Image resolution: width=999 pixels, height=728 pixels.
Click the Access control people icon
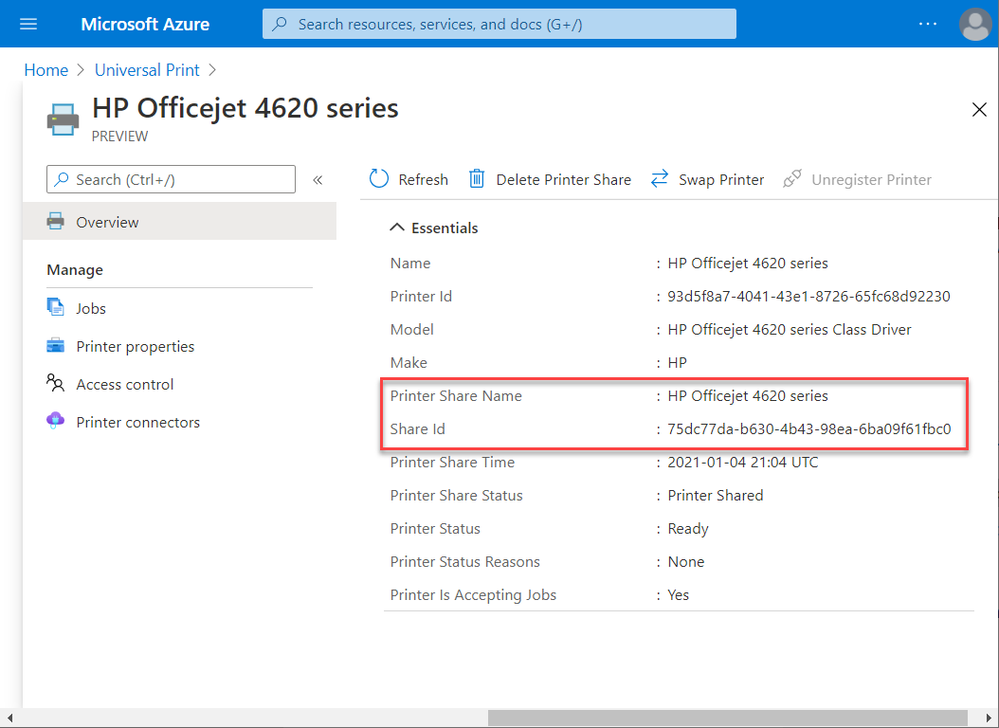point(55,383)
